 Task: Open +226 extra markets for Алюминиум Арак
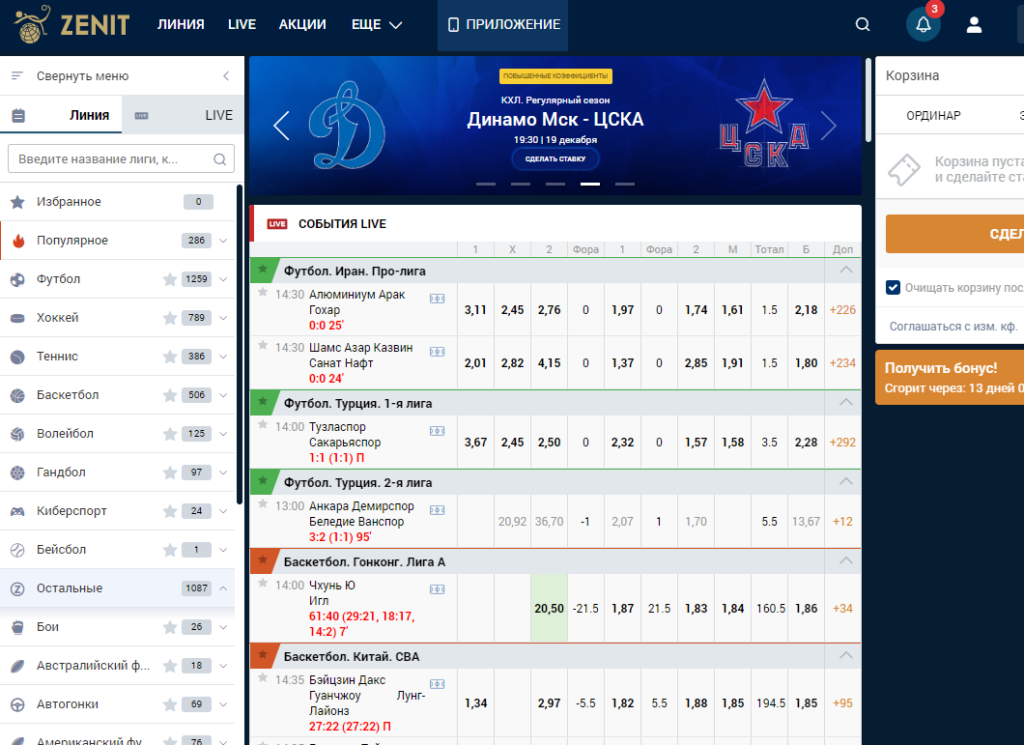point(842,309)
